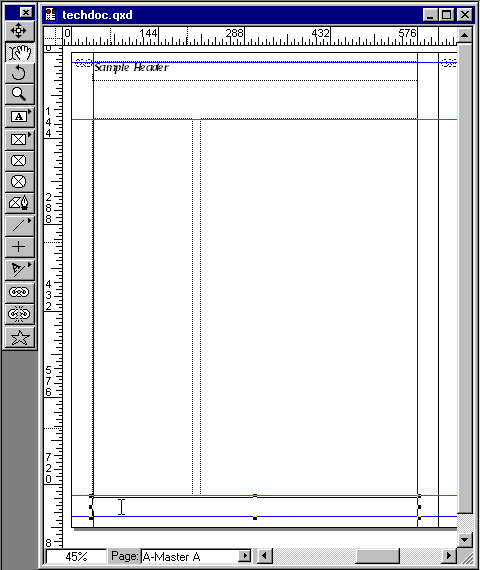The image size is (480, 570).
Task: Click the 45% view percent field
Action: [x=76, y=556]
